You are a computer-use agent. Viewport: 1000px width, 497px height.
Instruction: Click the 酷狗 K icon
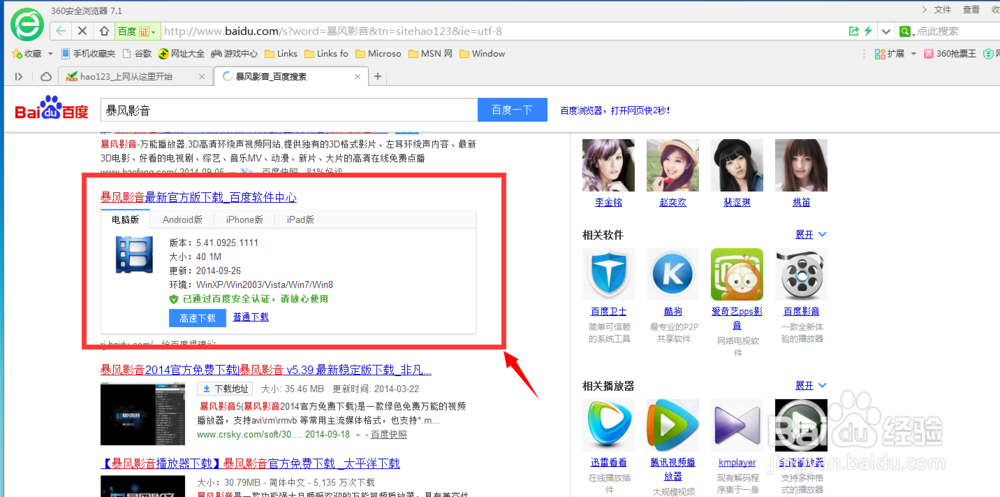672,274
